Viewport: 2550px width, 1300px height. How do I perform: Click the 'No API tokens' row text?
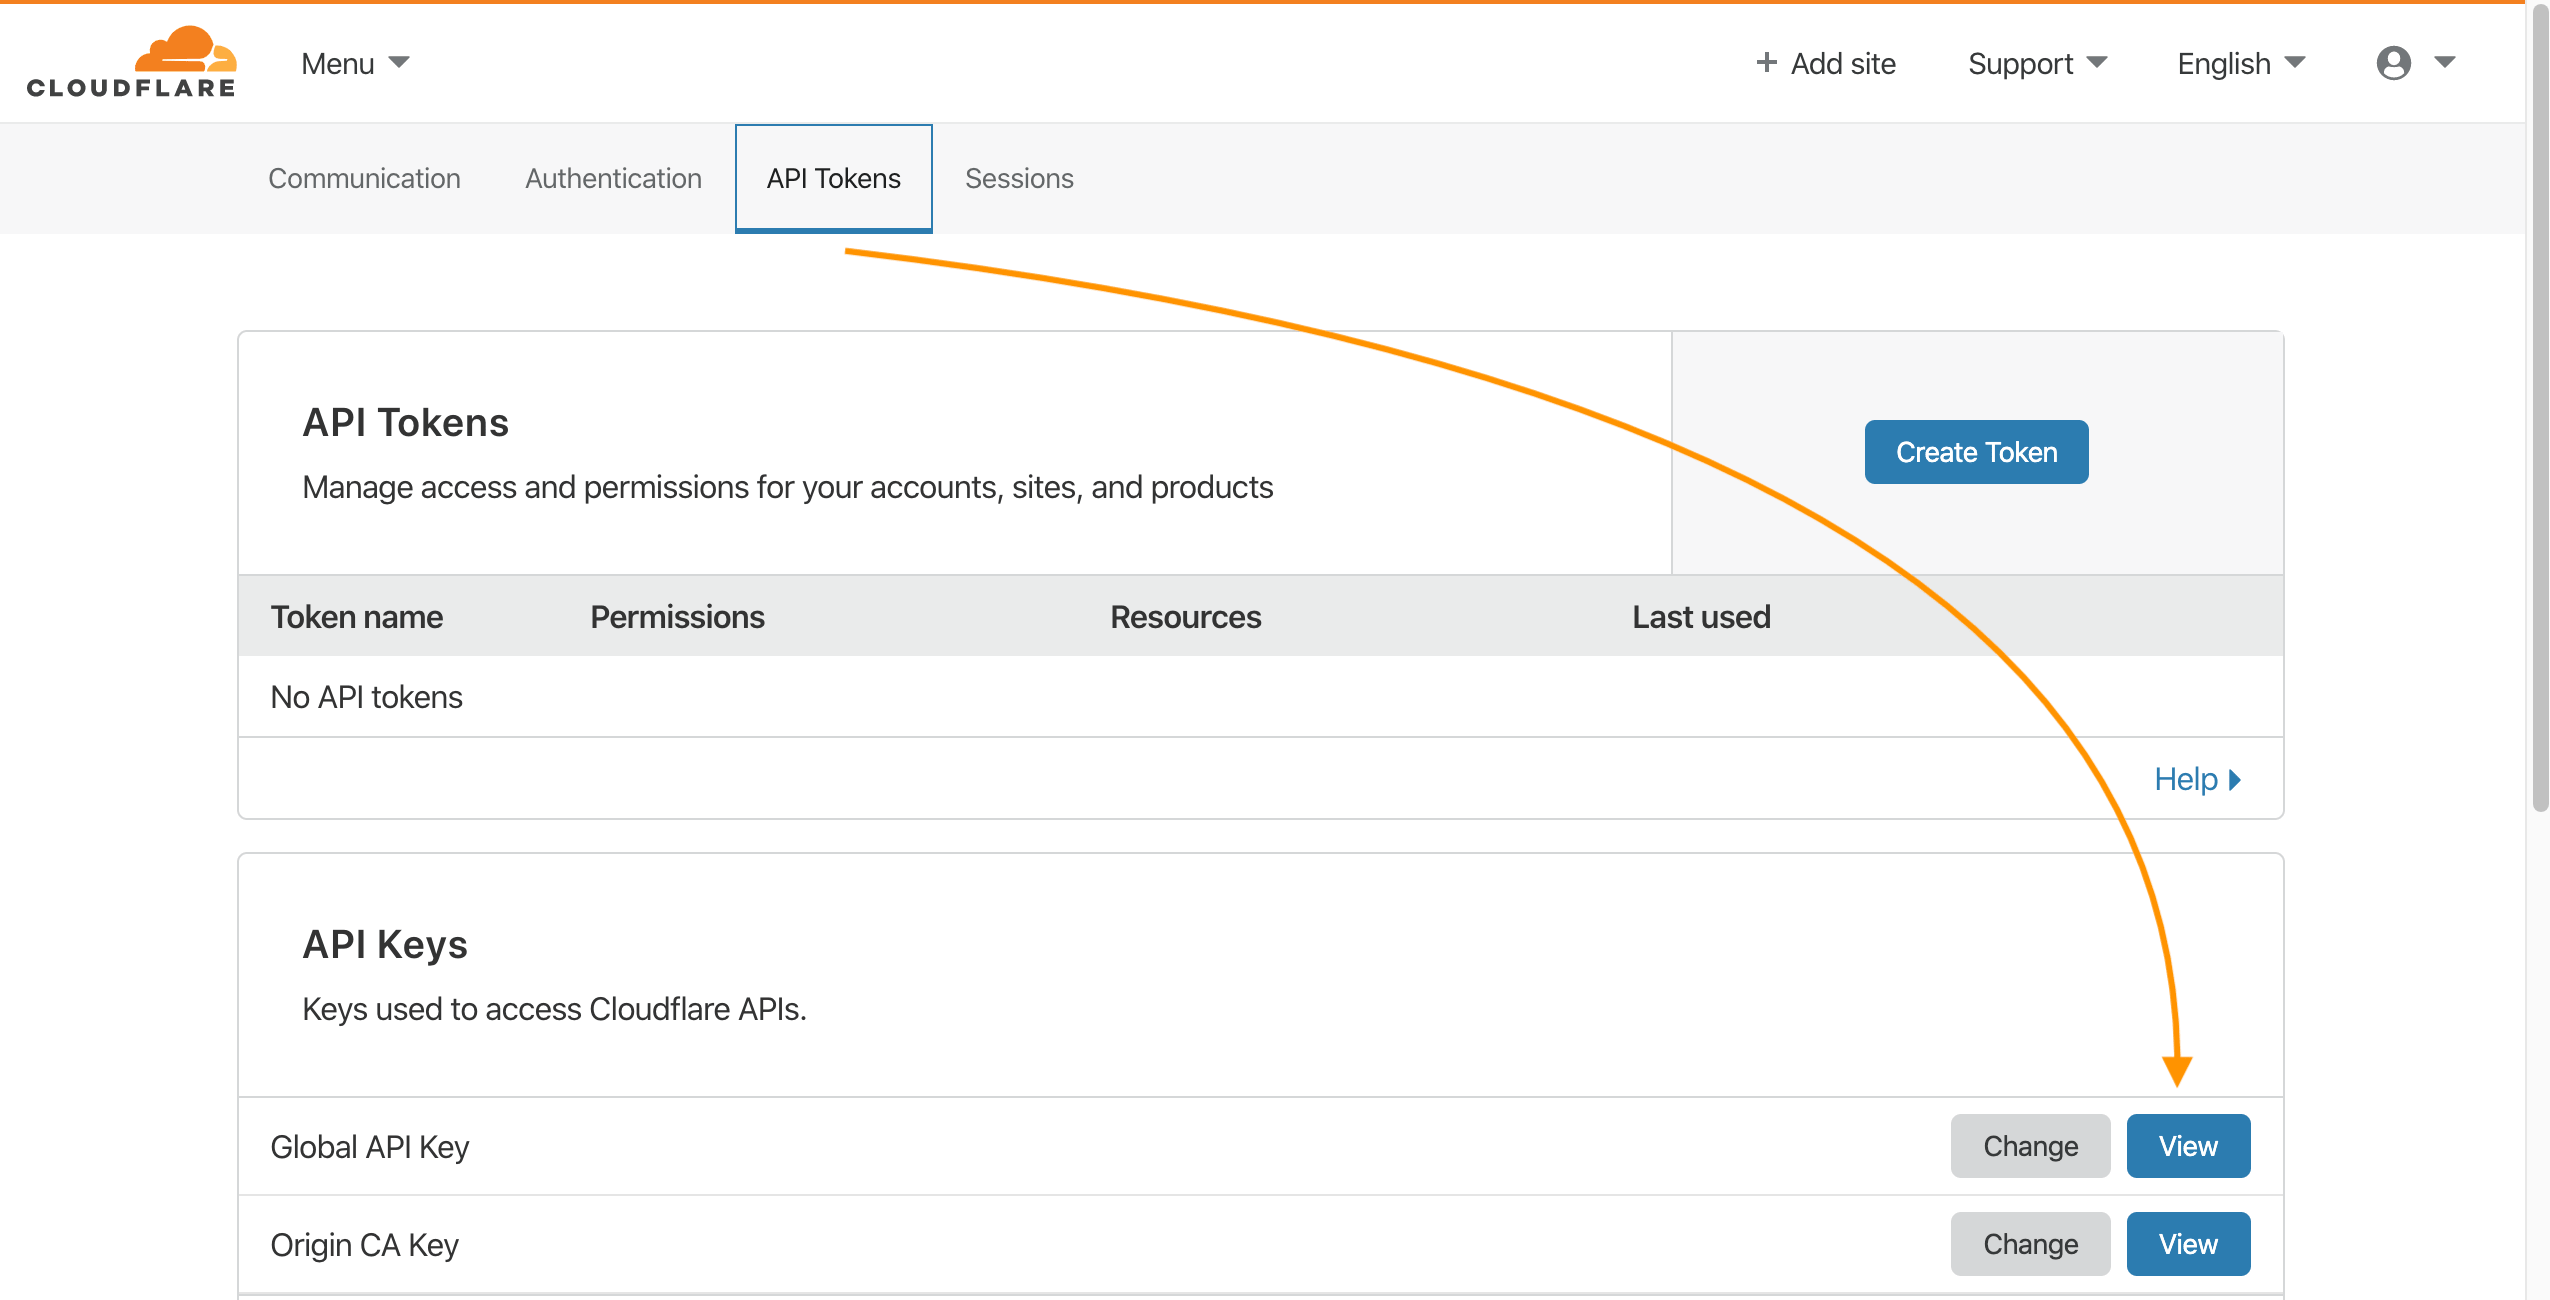(x=367, y=697)
